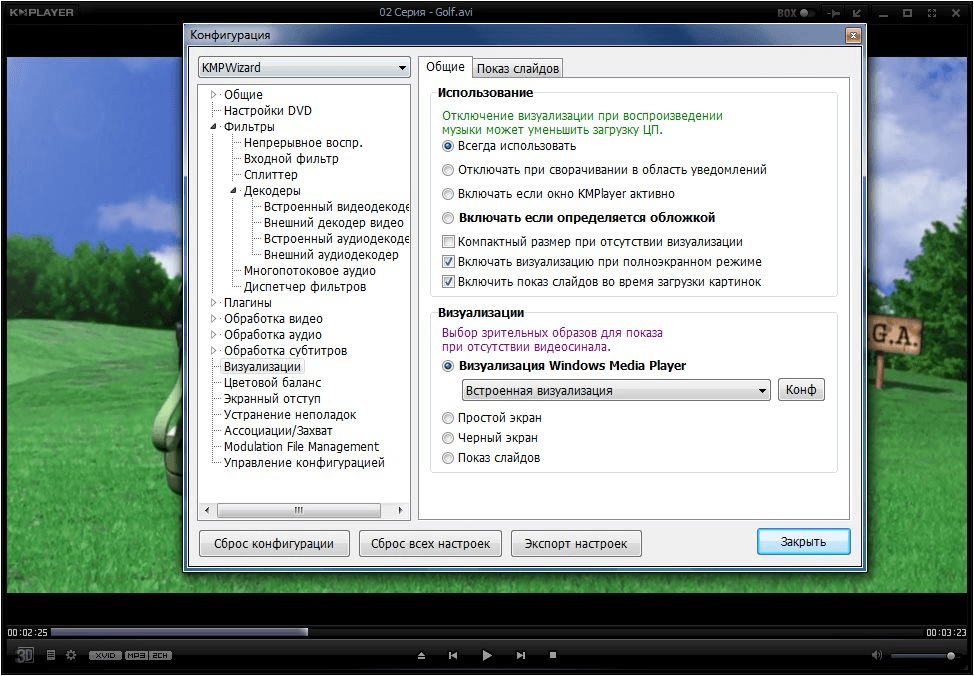Expand the 'Обработка субтитров' tree node
Image resolution: width=974 pixels, height=676 pixels.
(x=213, y=351)
